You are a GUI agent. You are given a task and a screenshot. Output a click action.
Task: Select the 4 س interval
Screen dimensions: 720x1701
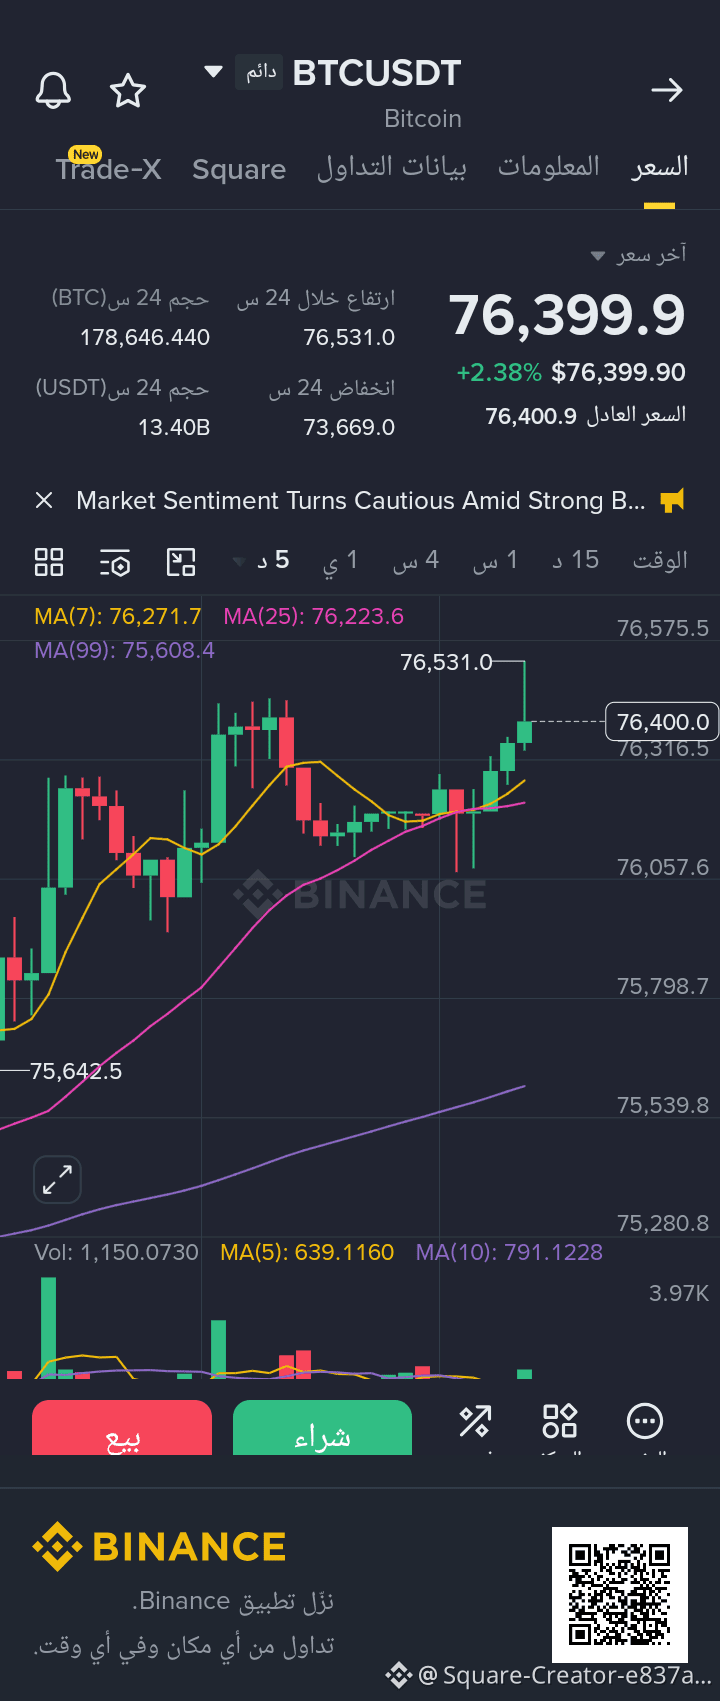(416, 561)
